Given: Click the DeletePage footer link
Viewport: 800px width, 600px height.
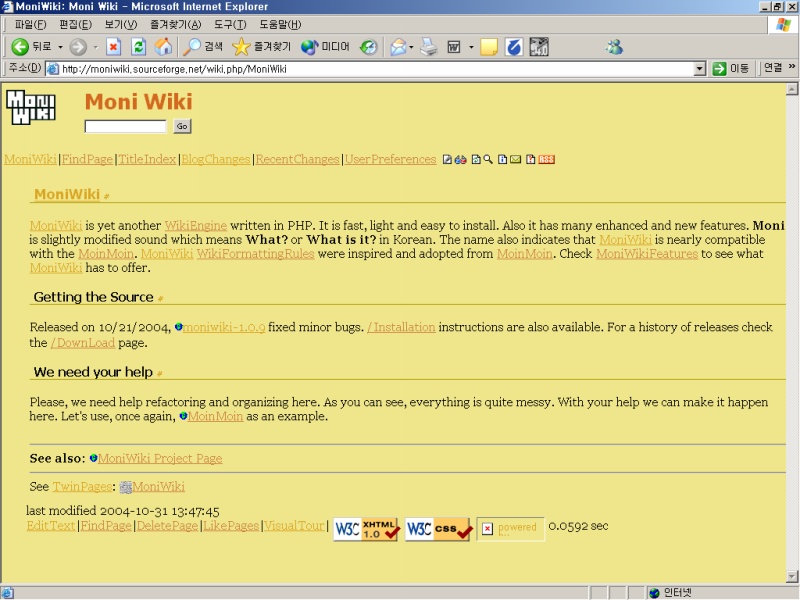Looking at the screenshot, I should [167, 526].
